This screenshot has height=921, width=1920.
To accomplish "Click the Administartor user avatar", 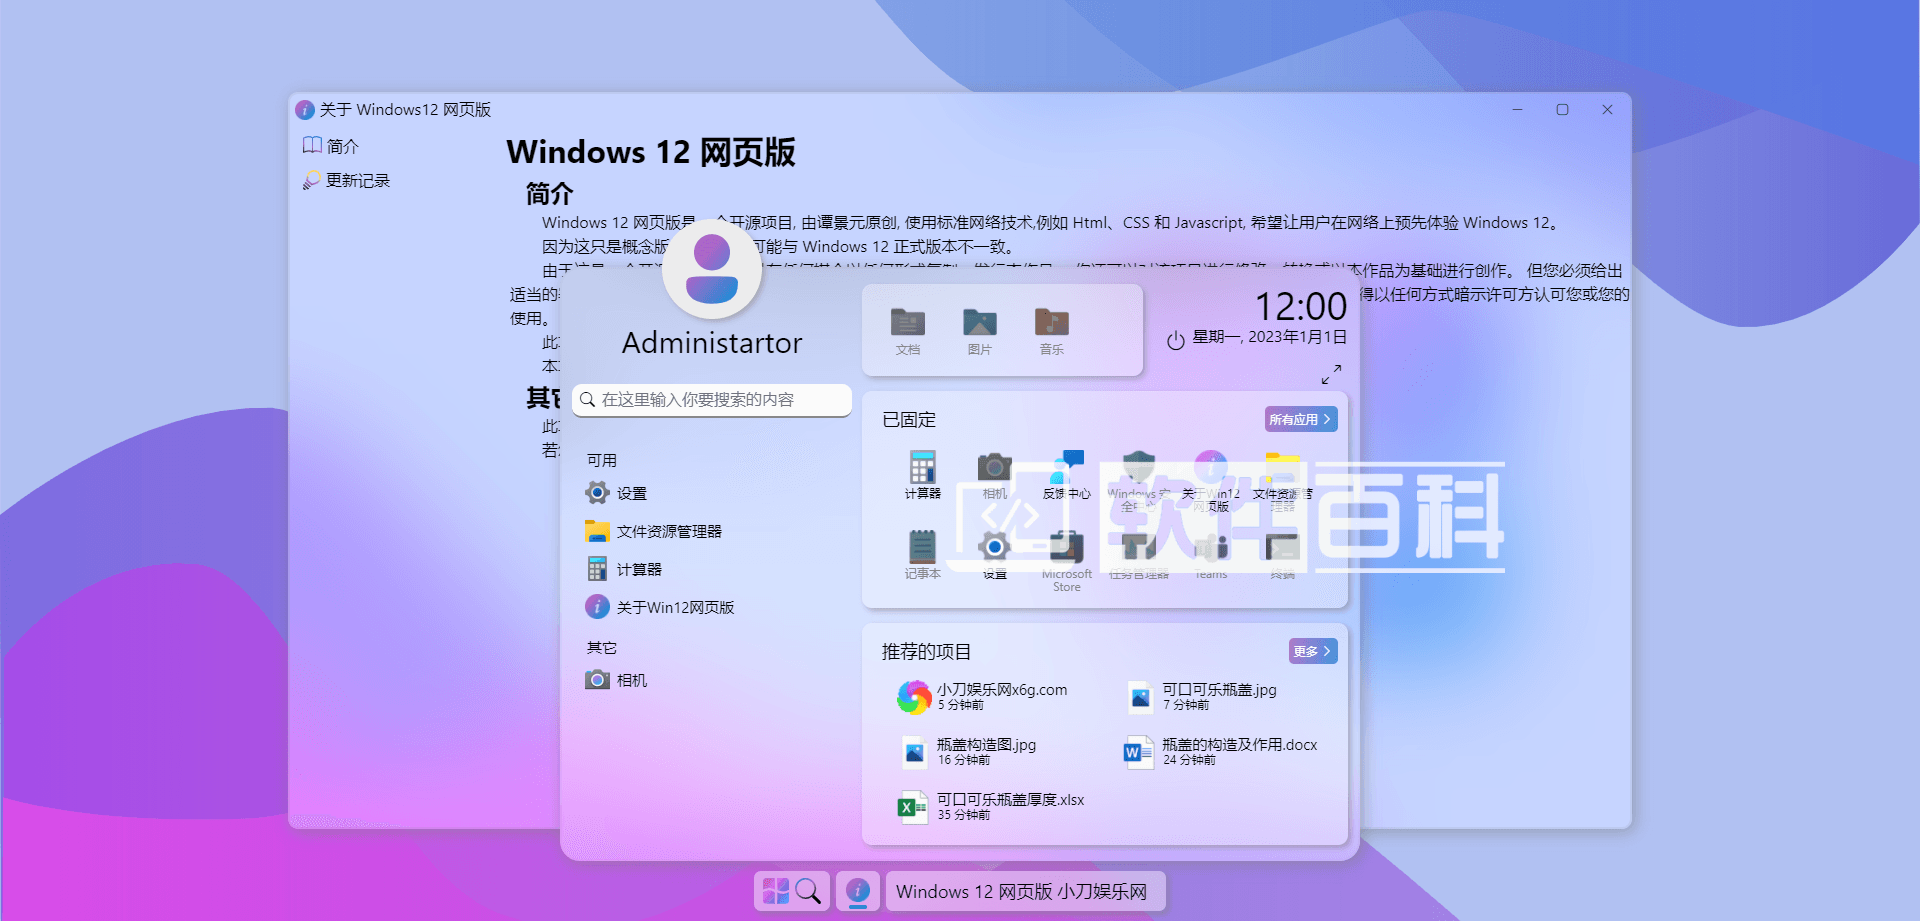I will 712,269.
